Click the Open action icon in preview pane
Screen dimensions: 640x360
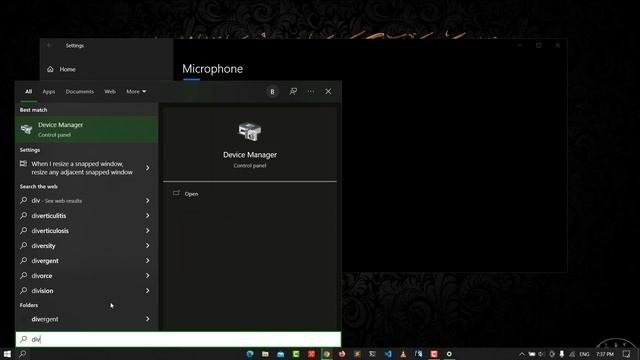point(176,193)
